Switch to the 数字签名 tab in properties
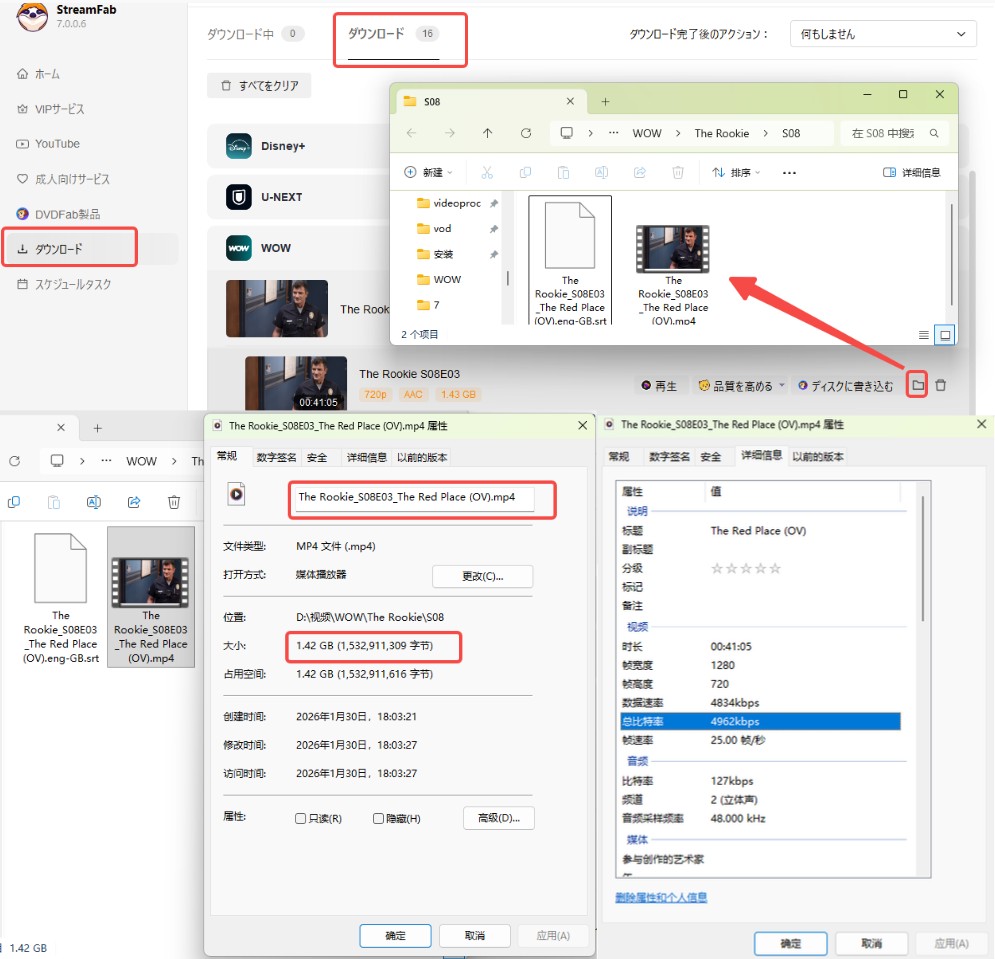The width and height of the screenshot is (995, 959). [274, 457]
